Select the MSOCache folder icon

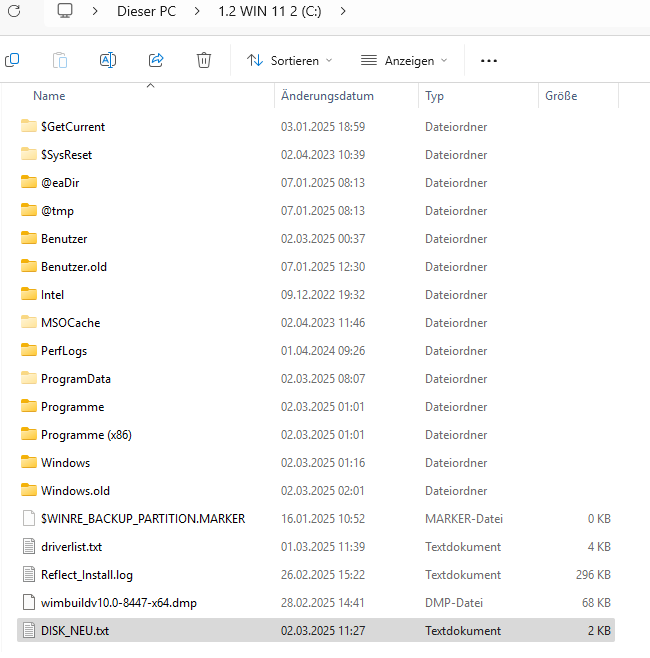pos(29,322)
